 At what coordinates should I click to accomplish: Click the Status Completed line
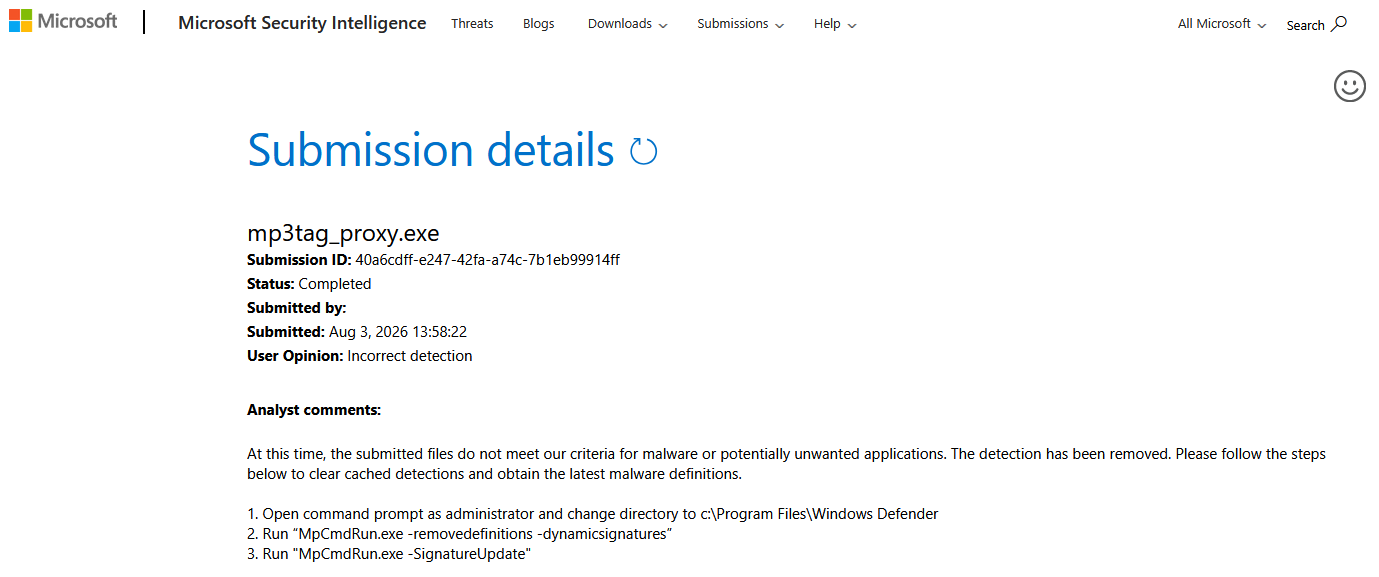click(x=309, y=284)
